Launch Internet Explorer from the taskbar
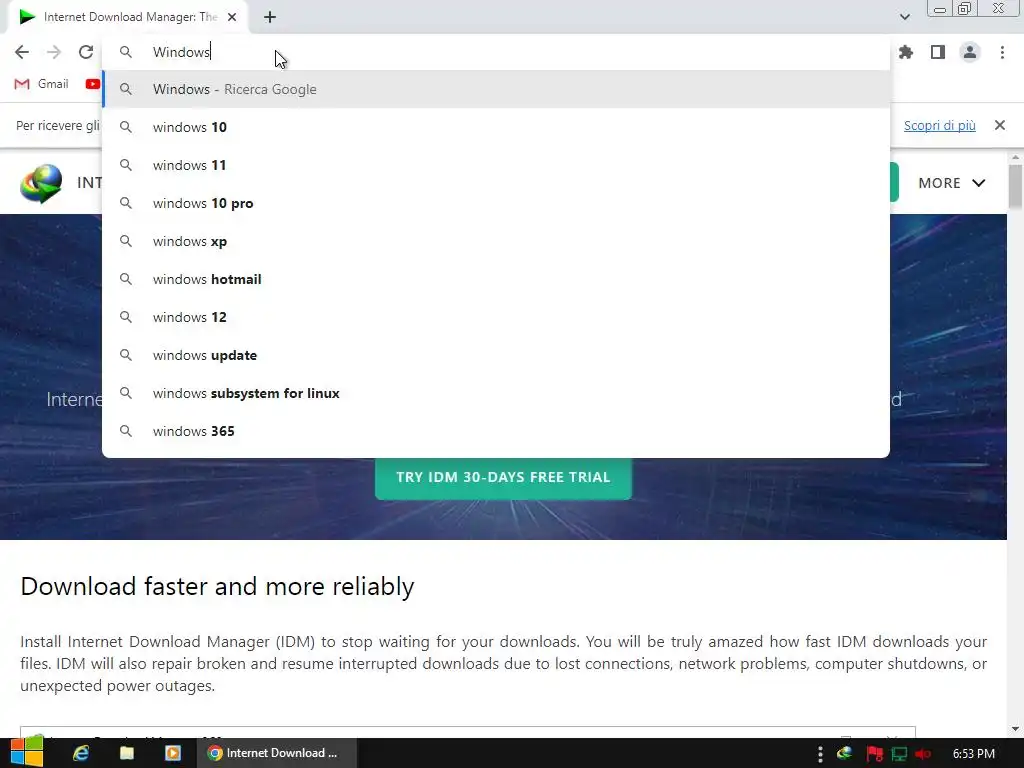Image resolution: width=1024 pixels, height=768 pixels. coord(81,753)
